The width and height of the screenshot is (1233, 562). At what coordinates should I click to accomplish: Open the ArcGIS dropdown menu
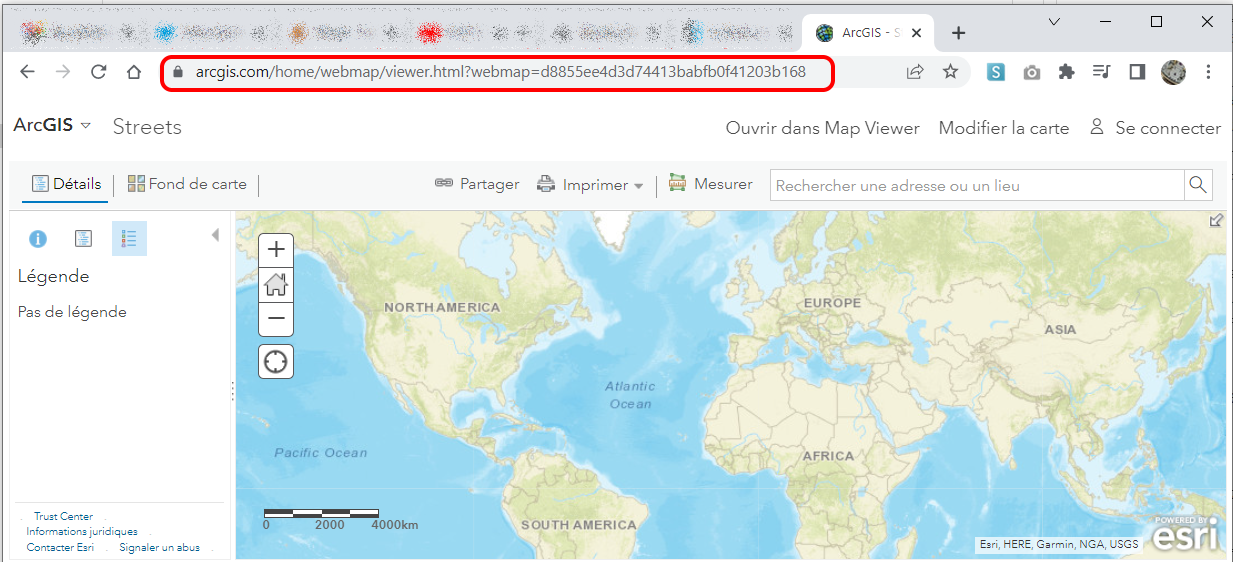(52, 126)
